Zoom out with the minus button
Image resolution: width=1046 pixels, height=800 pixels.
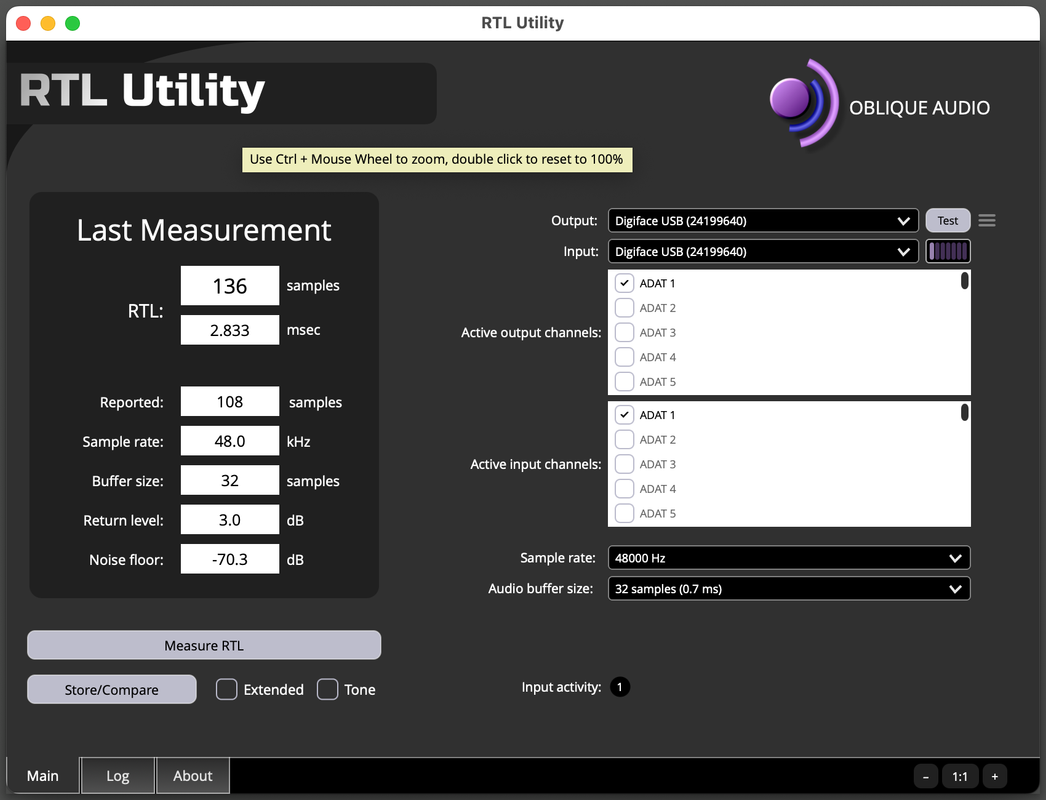[925, 776]
